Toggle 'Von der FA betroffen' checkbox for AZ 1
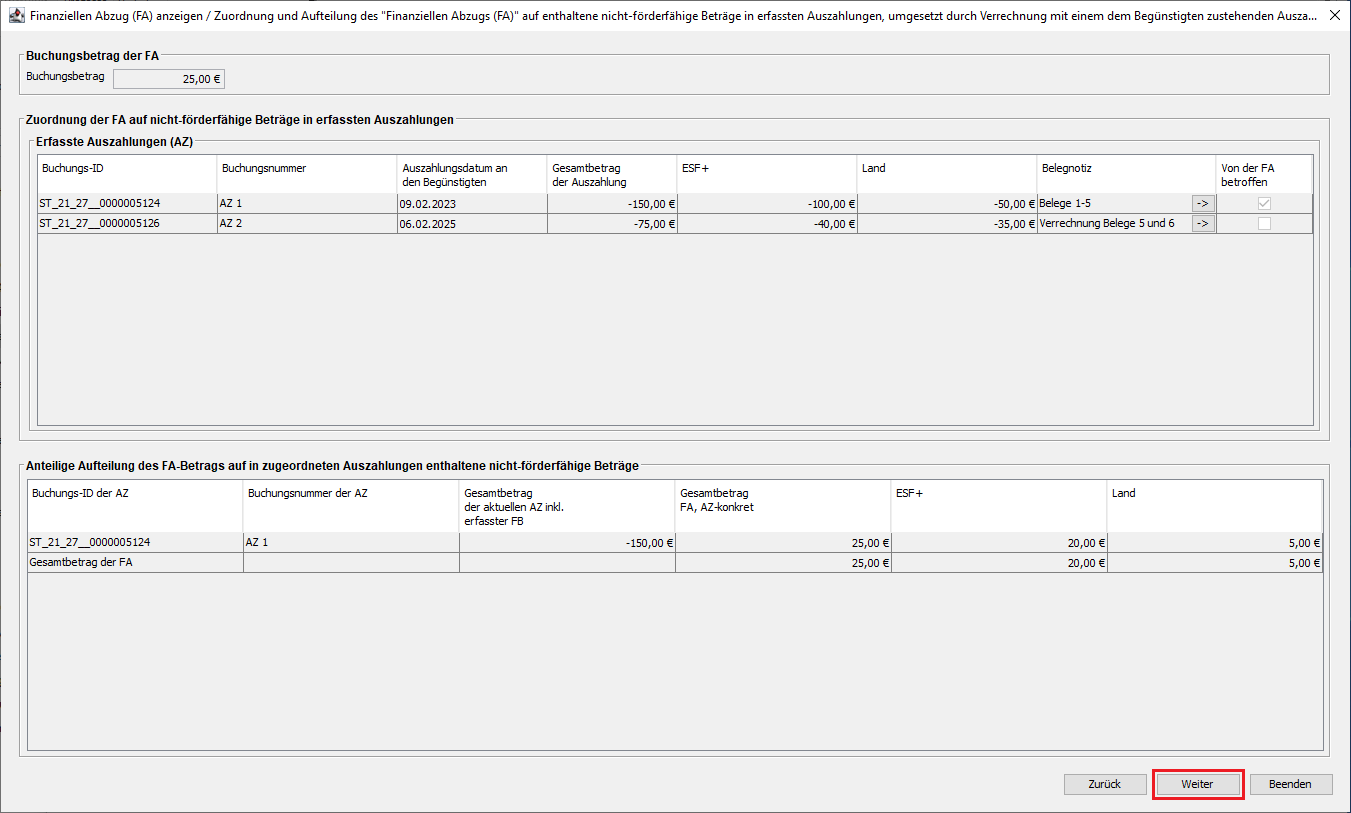Screen dimensions: 1351x813 (x=1264, y=203)
